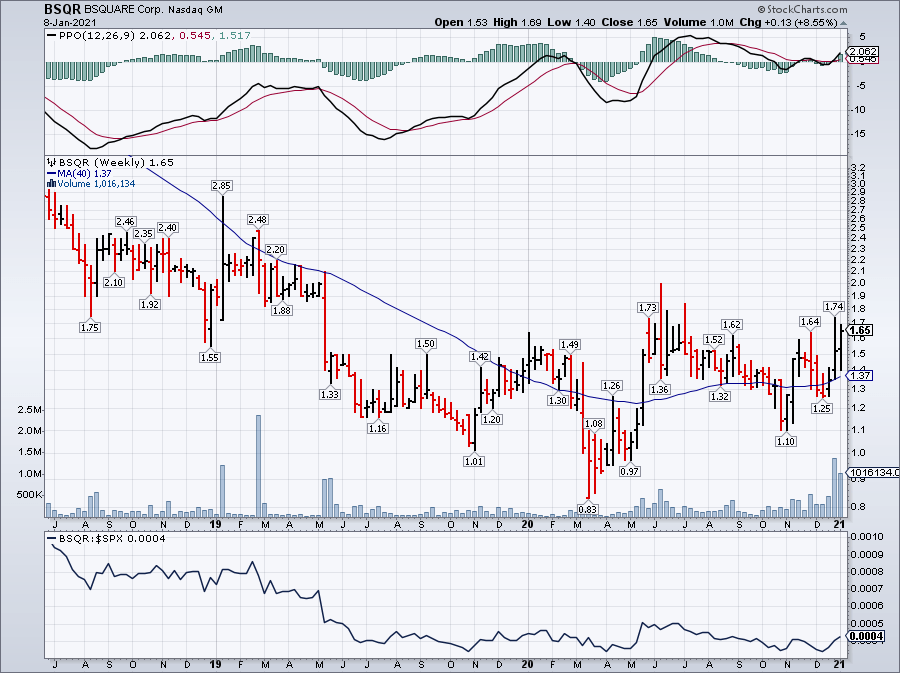Click the 1.52 price annotation
The image size is (900, 673).
coord(713,340)
